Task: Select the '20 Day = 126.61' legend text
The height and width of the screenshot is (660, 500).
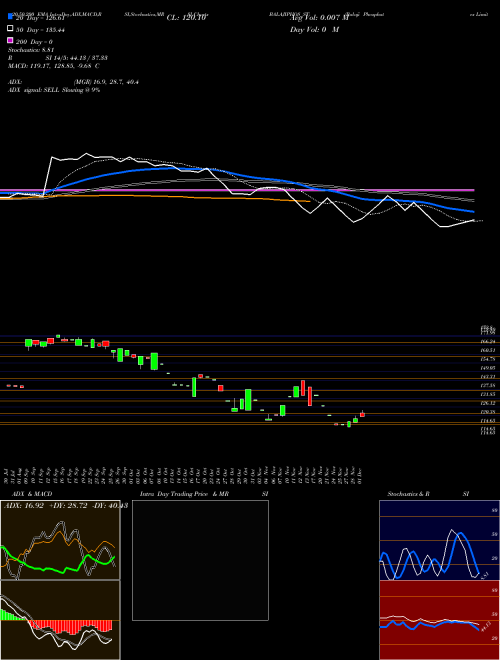Action: point(40,18)
